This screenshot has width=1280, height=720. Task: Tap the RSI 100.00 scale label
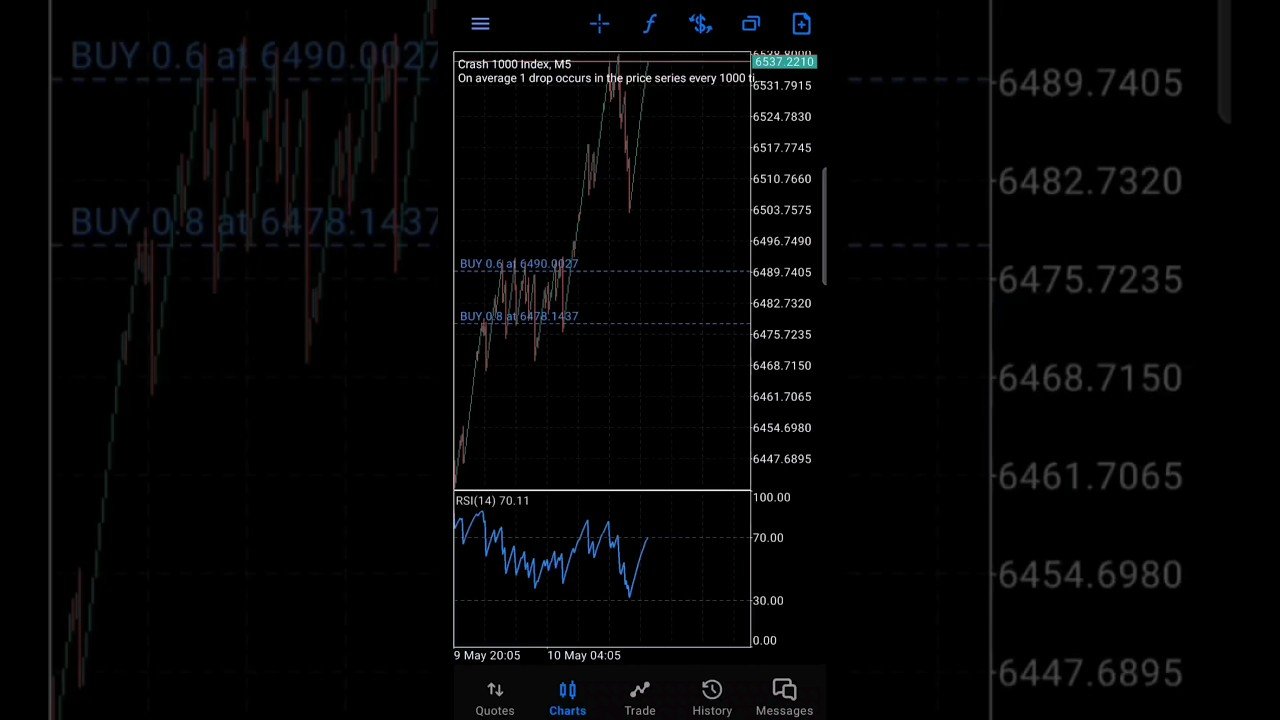pos(771,497)
